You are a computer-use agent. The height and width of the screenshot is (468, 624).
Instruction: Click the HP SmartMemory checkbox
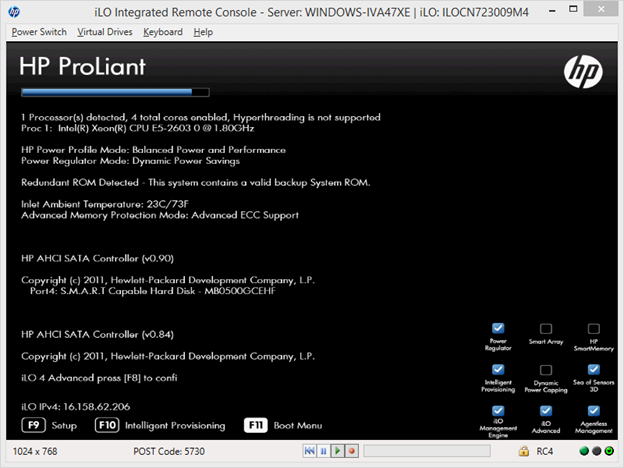point(594,329)
